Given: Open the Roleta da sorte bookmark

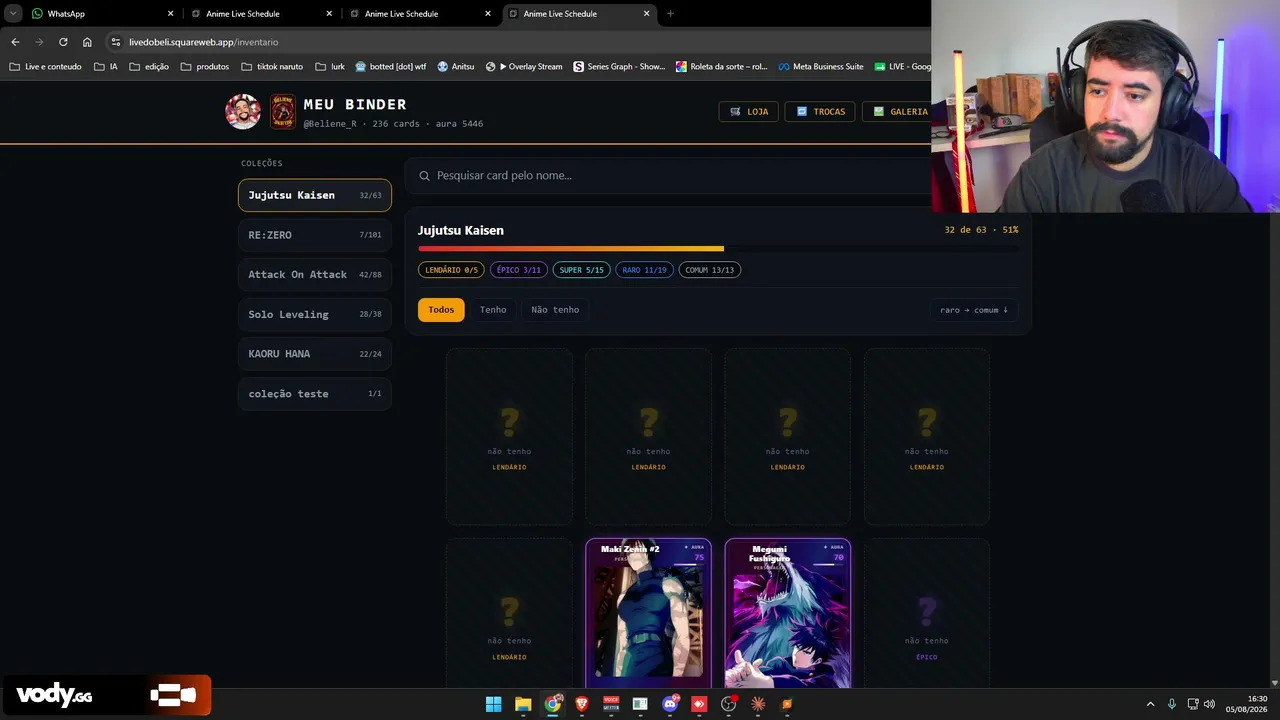Looking at the screenshot, I should click(x=722, y=67).
